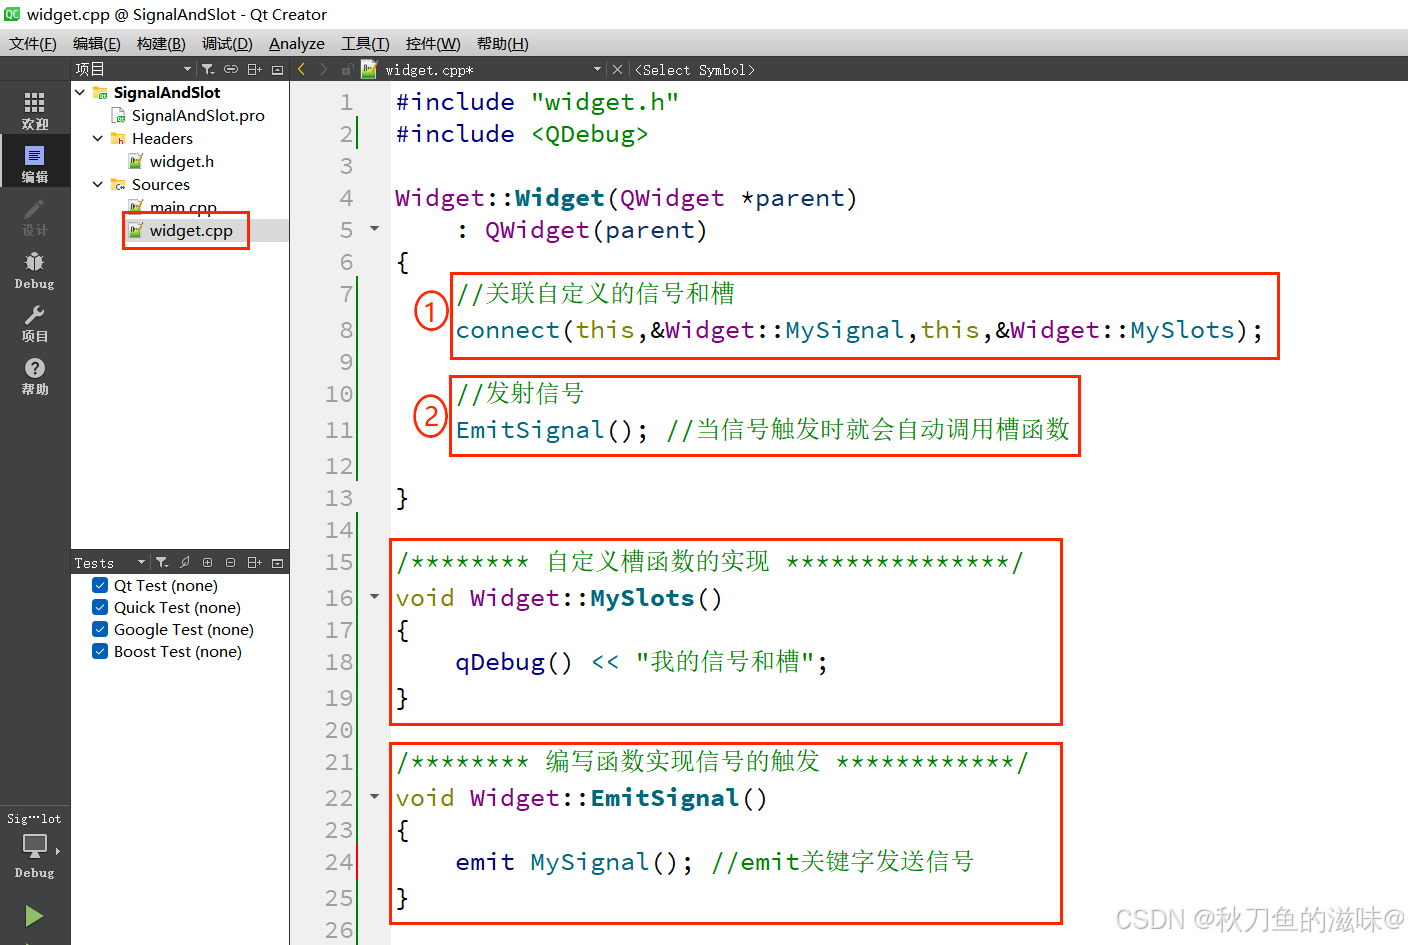Expand all tests with plus icon
Viewport: 1408px width, 945px height.
(208, 563)
